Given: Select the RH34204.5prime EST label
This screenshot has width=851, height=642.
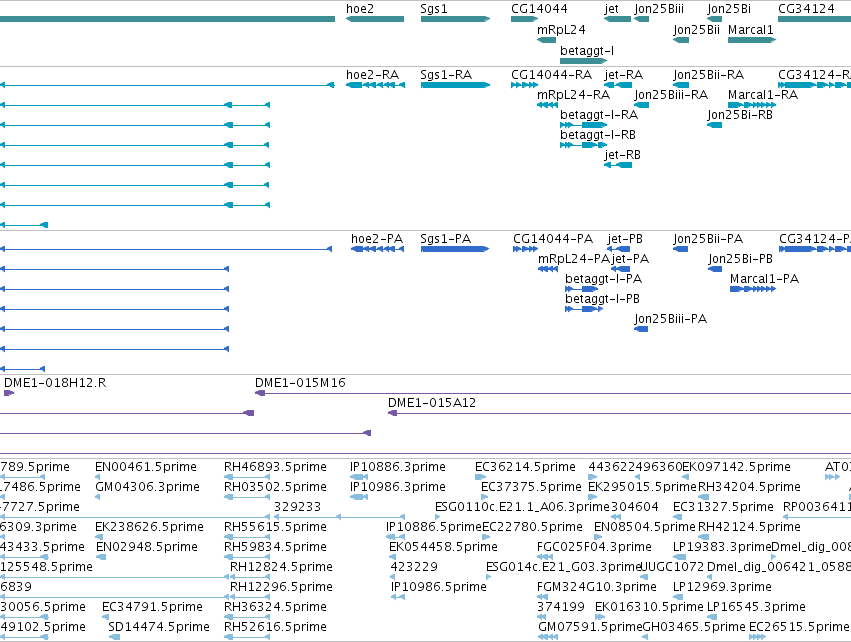Looking at the screenshot, I should (750, 487).
